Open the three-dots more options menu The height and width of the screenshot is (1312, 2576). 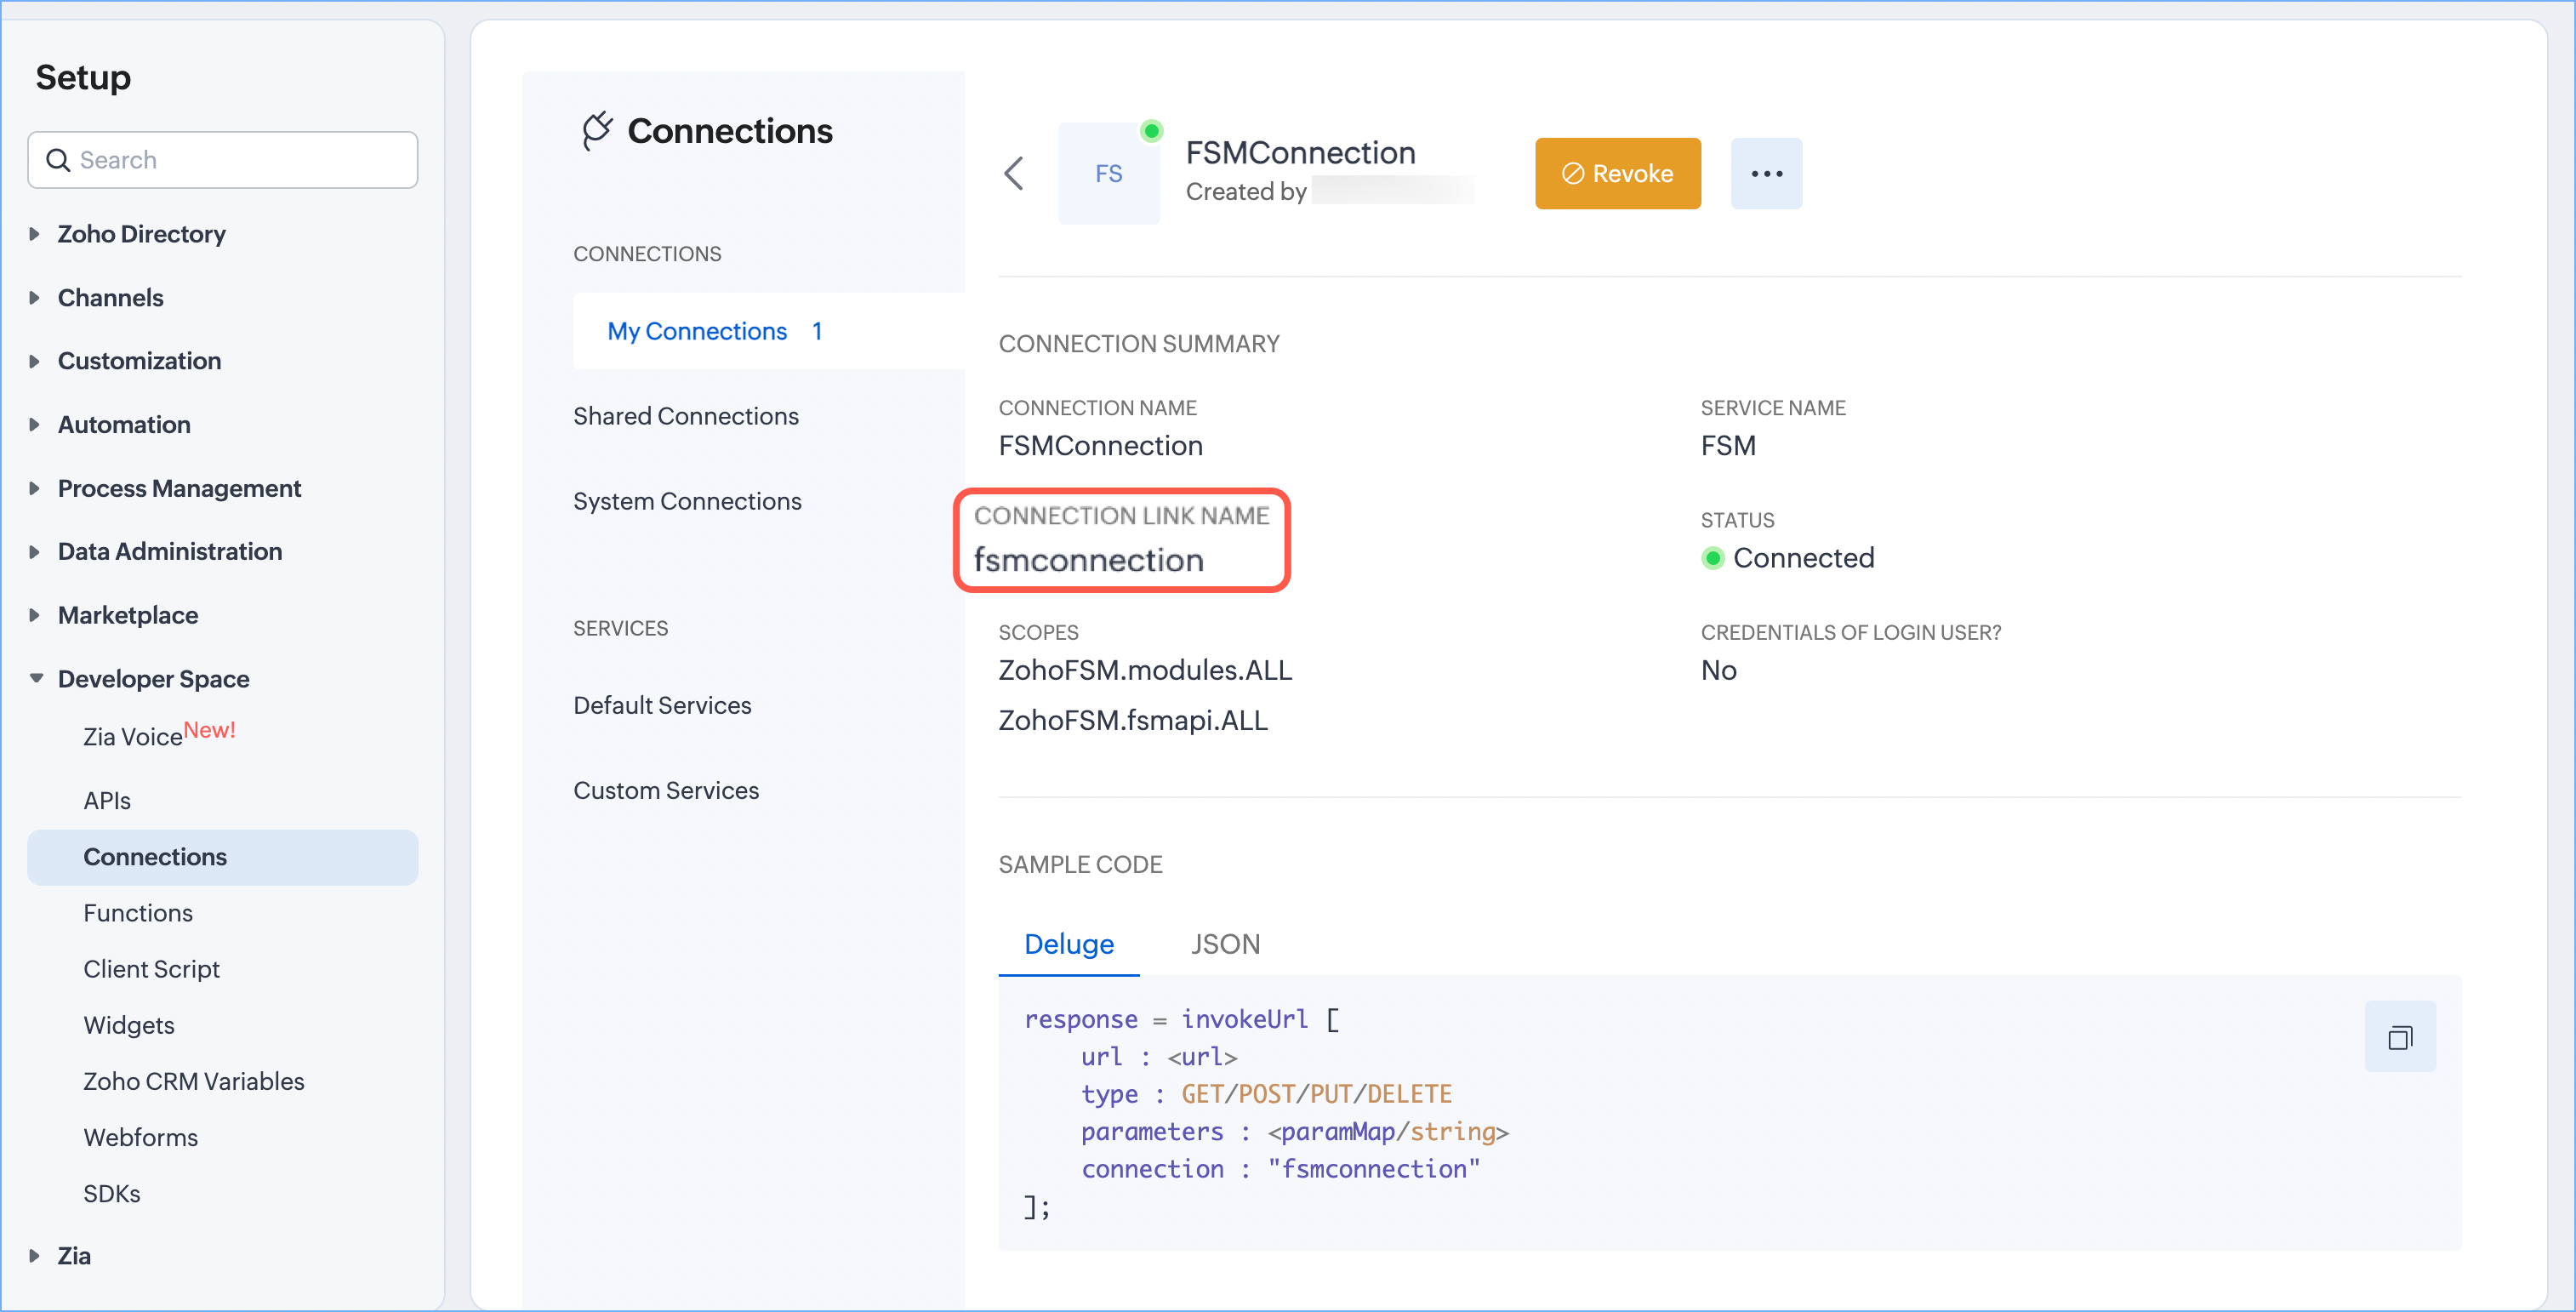point(1766,173)
